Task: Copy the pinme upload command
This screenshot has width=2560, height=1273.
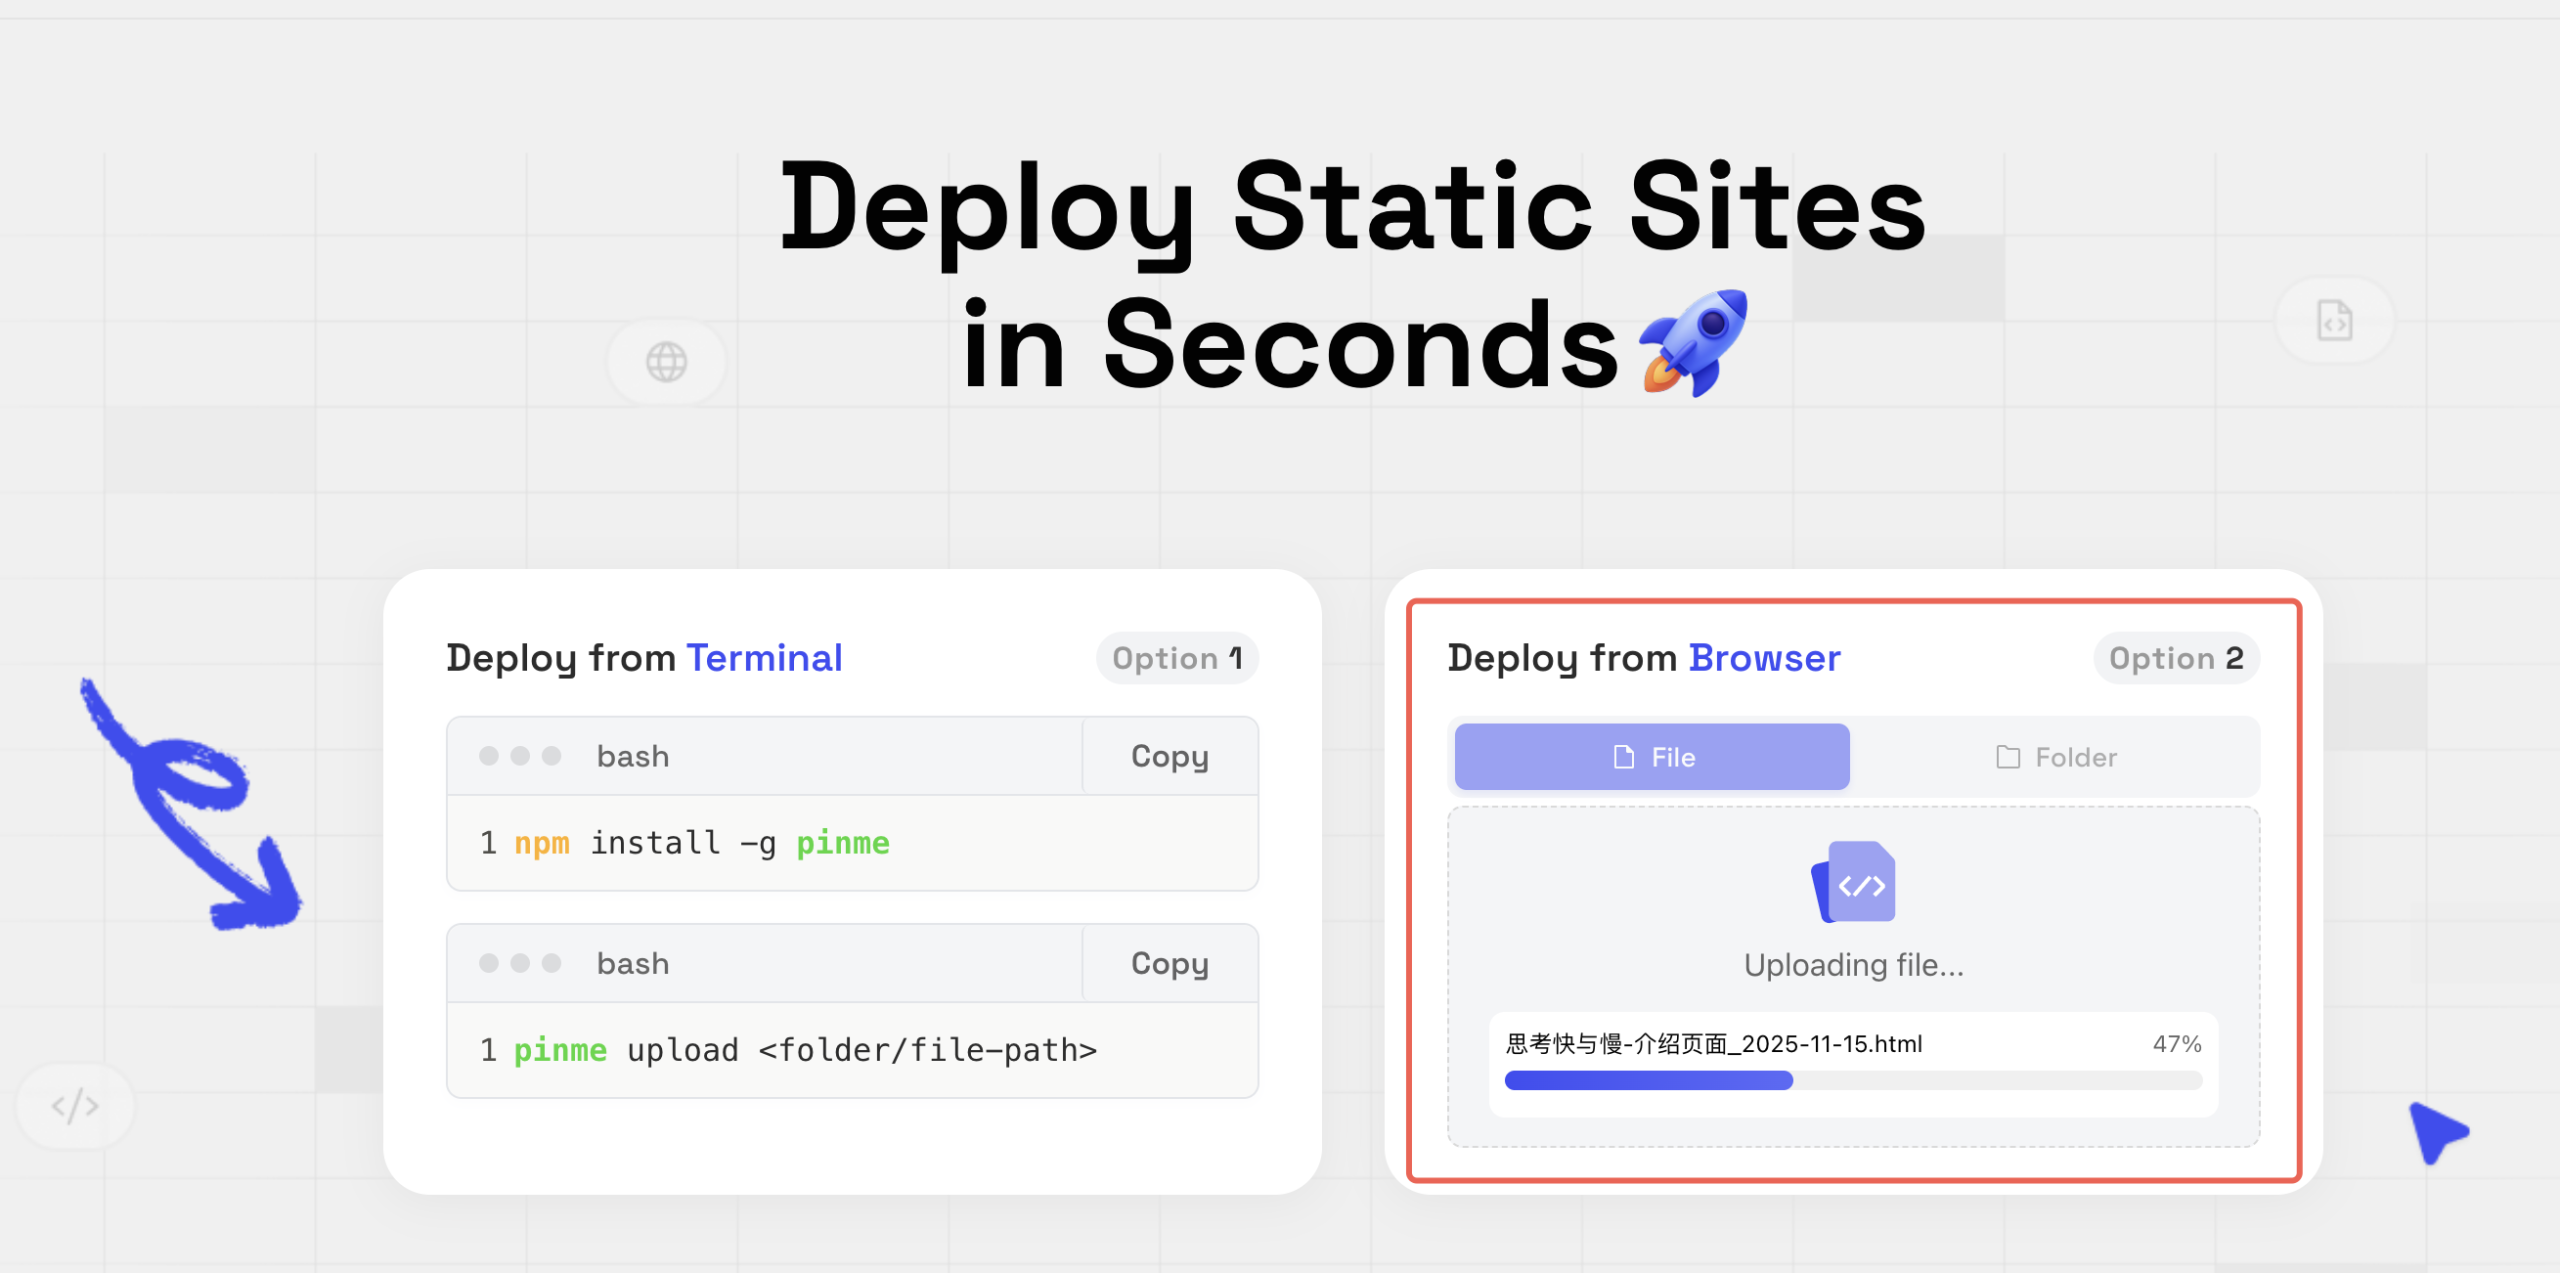Action: [1169, 964]
